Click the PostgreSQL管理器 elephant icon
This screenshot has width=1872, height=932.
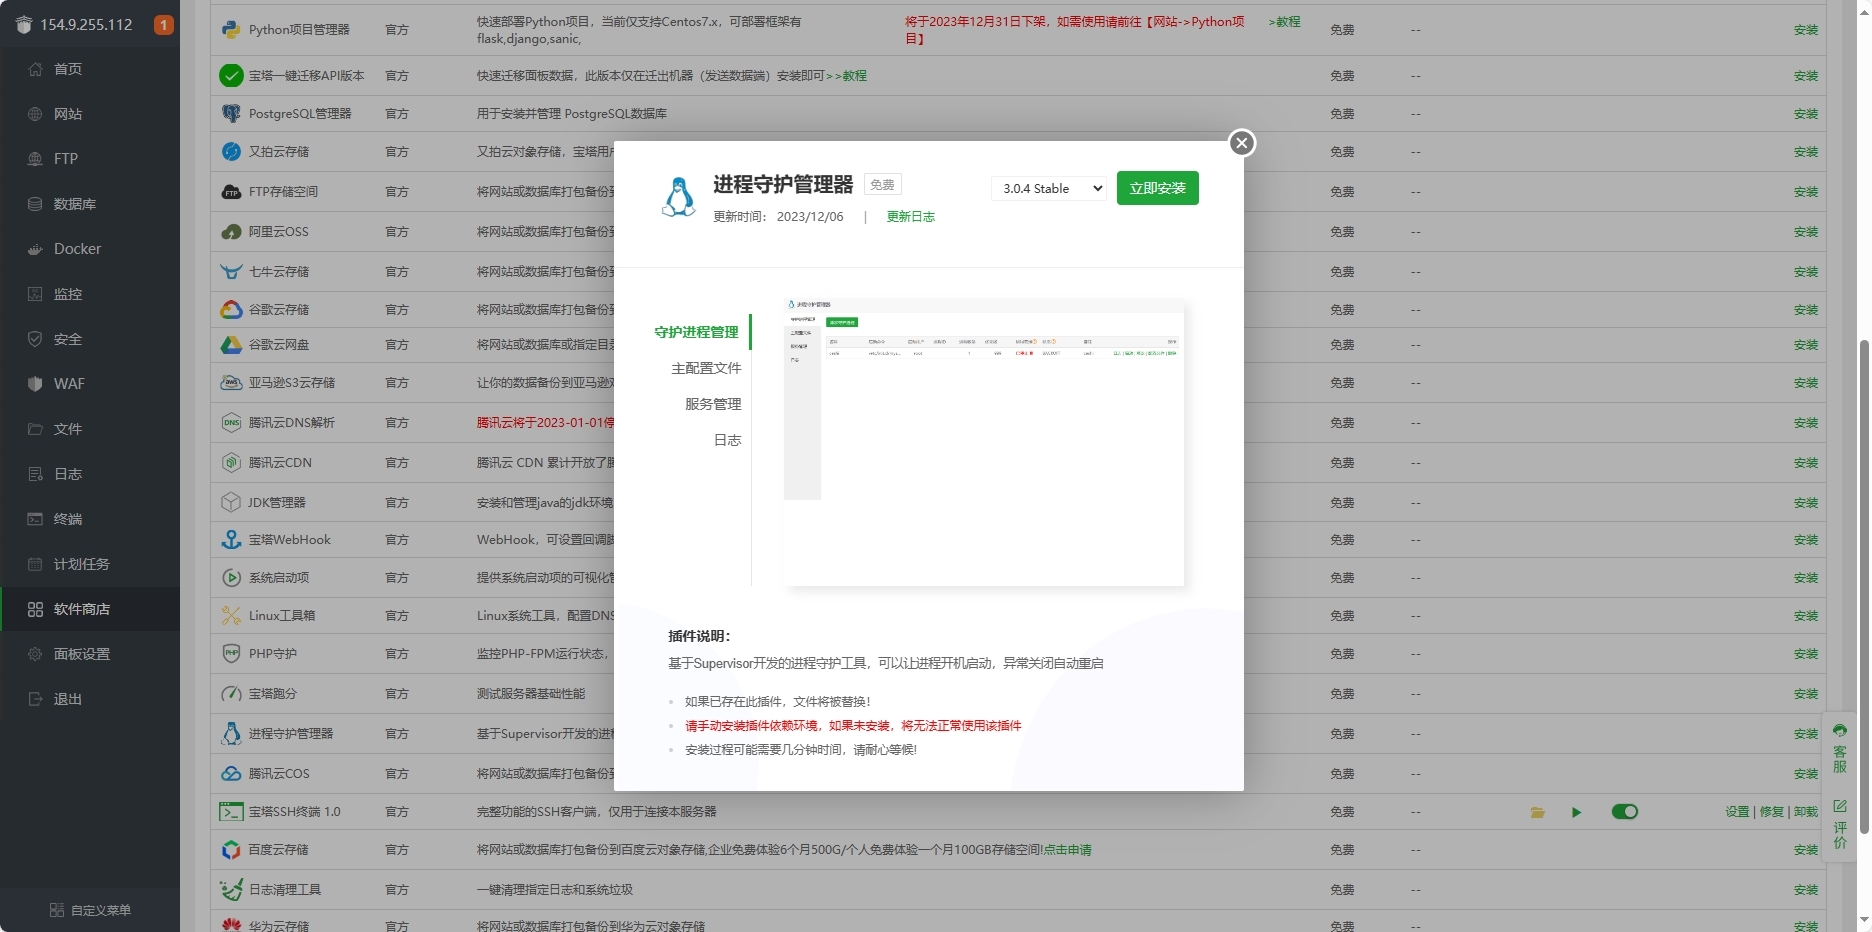point(231,114)
